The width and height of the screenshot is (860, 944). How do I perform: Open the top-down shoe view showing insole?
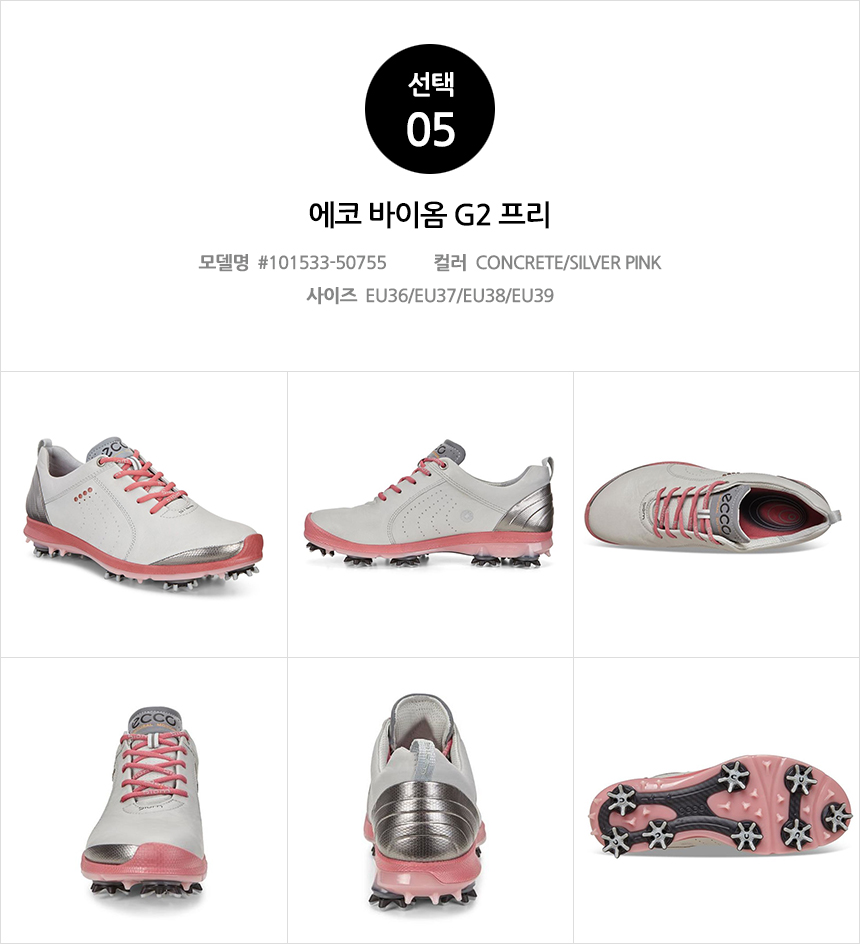click(x=717, y=515)
